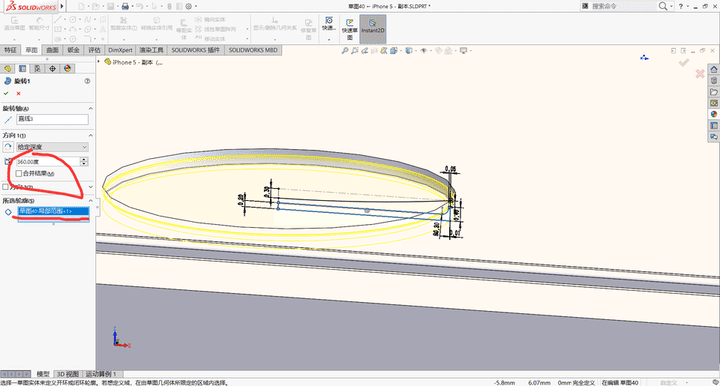The image size is (720, 386).
Task: Open the DisplayManager color ball tab icon
Action: 68,68
